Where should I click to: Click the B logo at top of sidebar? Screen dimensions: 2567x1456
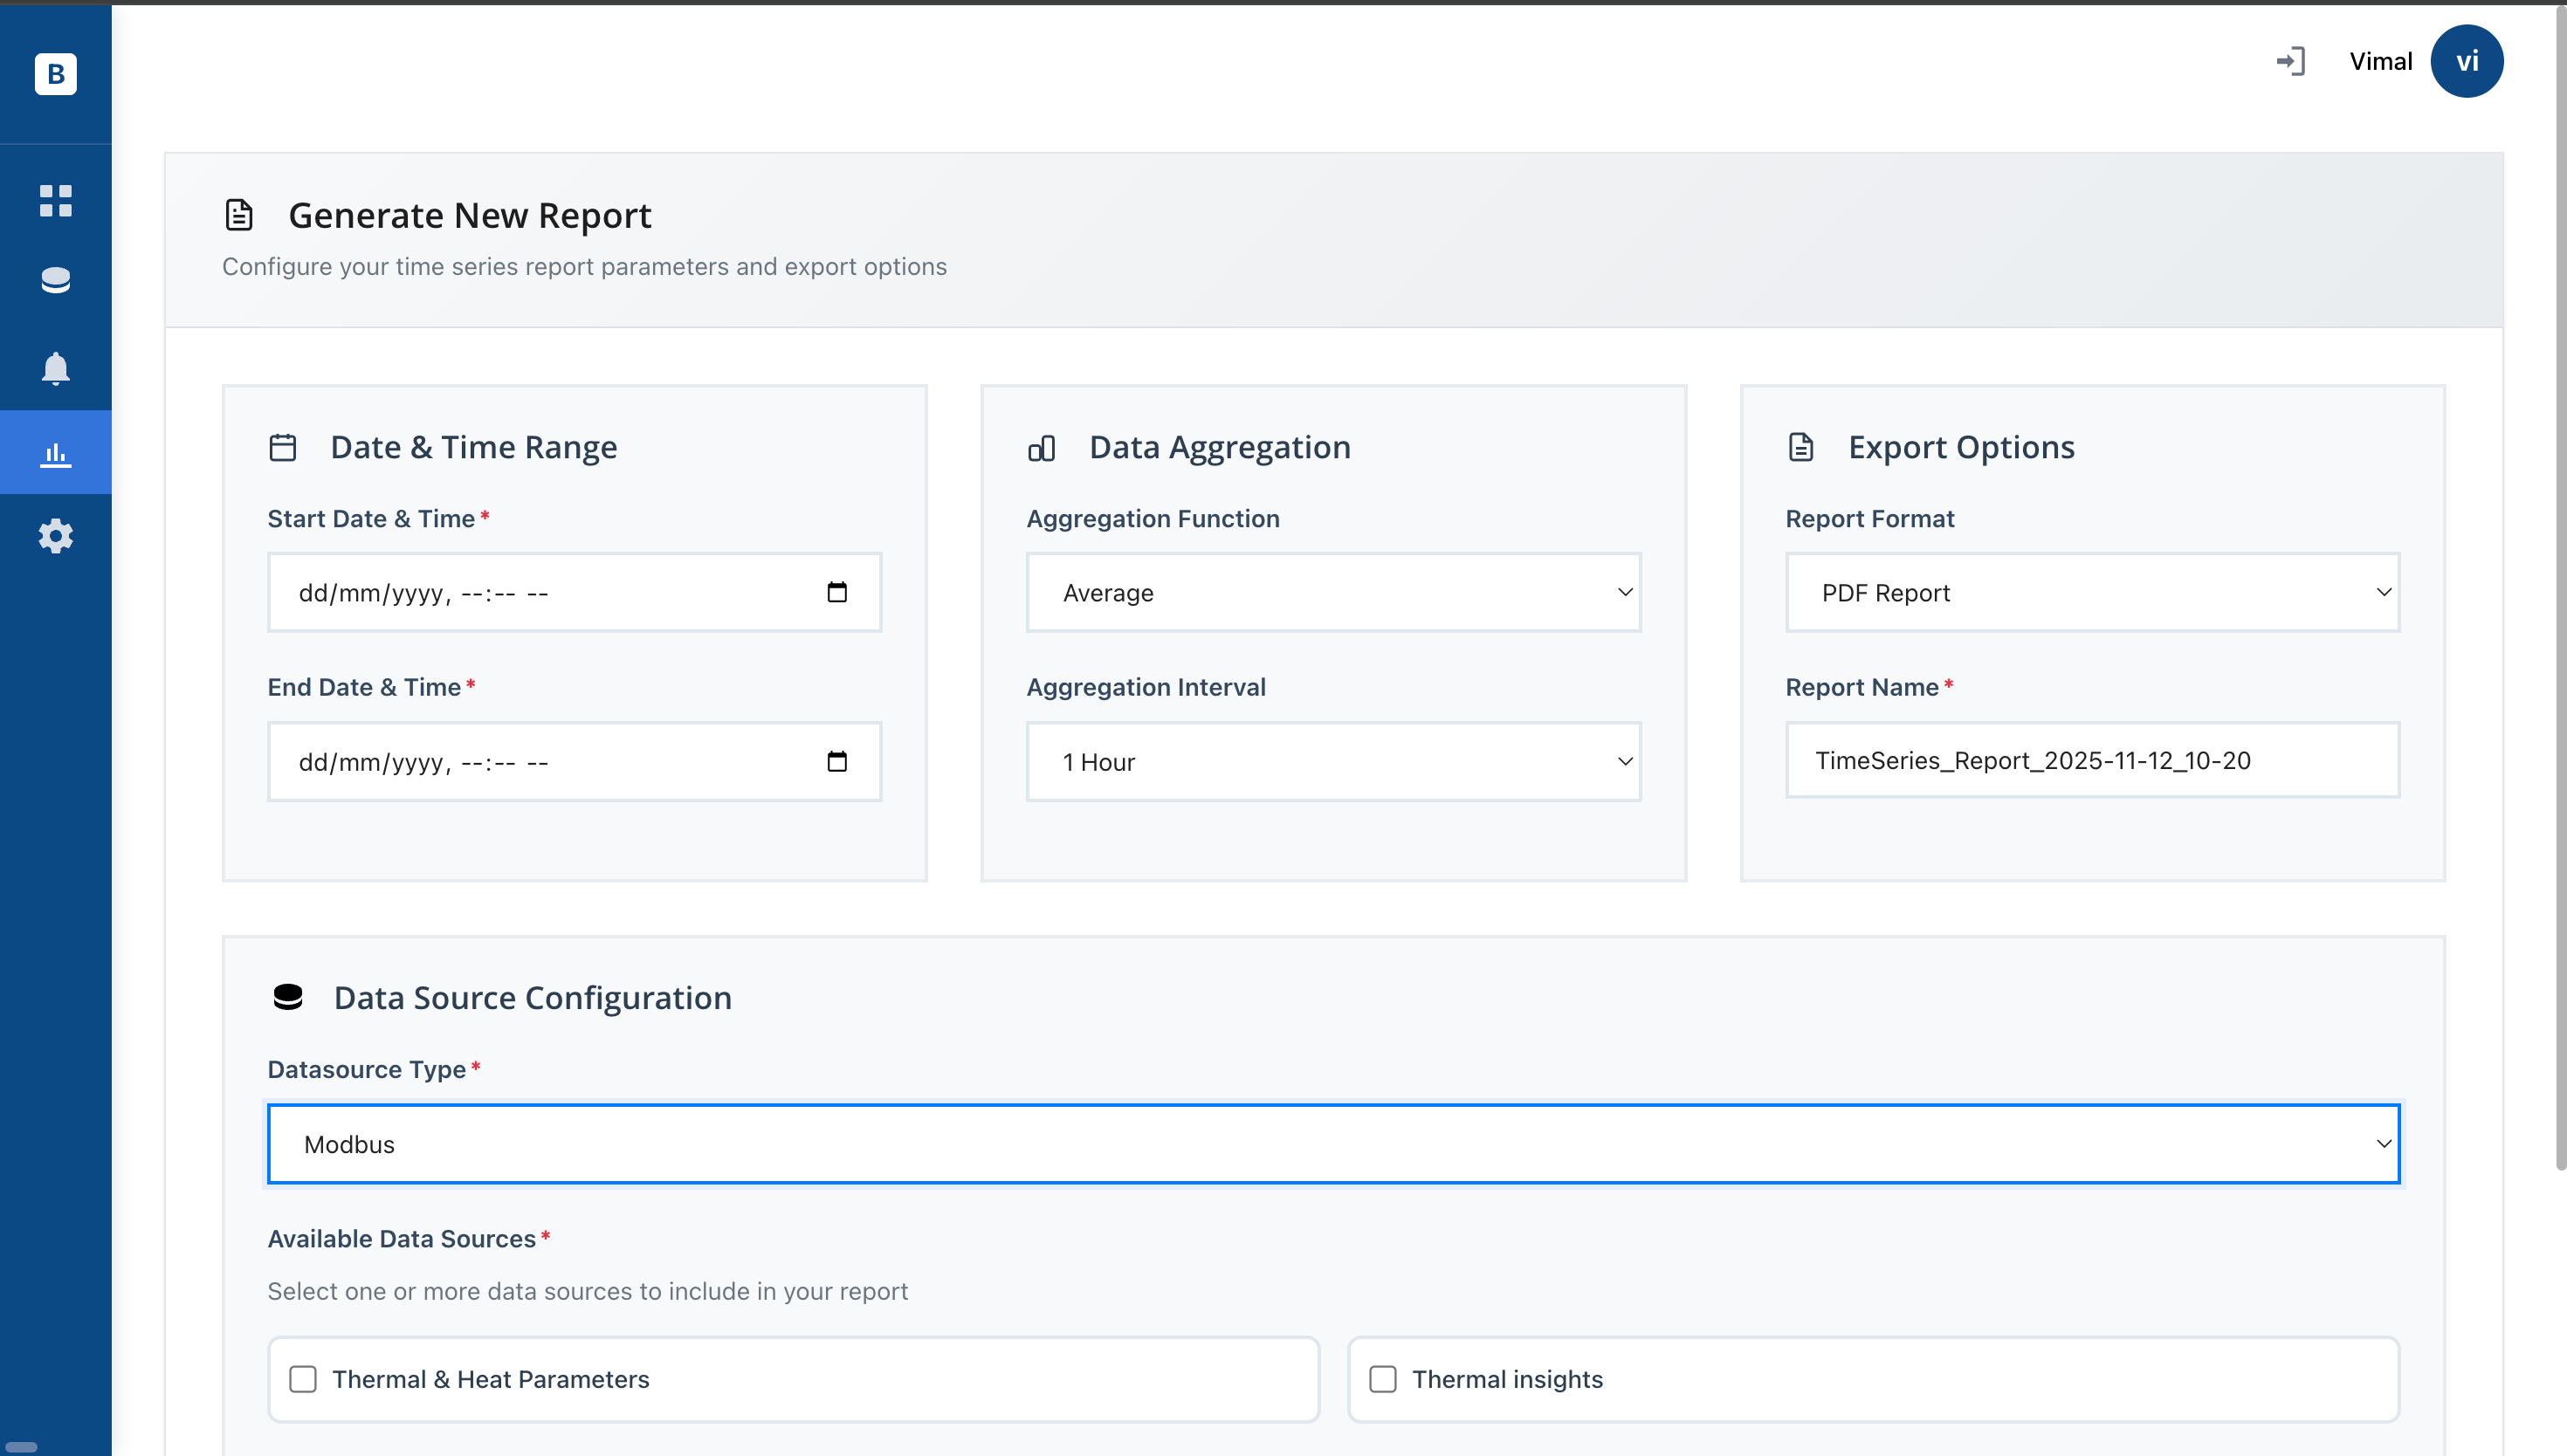tap(55, 73)
